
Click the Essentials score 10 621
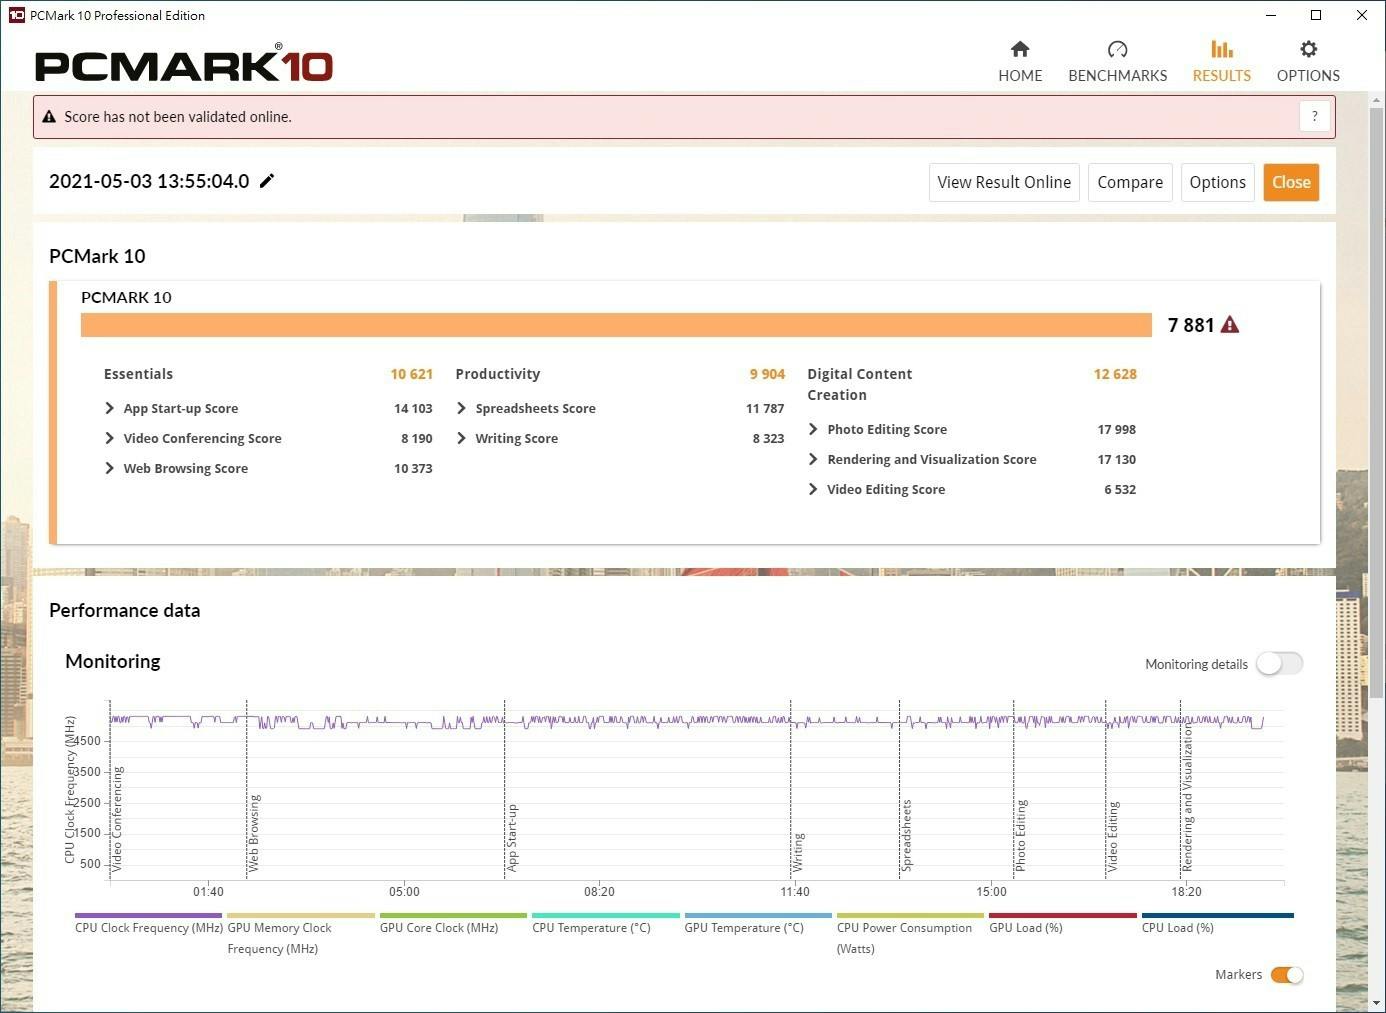pos(412,374)
